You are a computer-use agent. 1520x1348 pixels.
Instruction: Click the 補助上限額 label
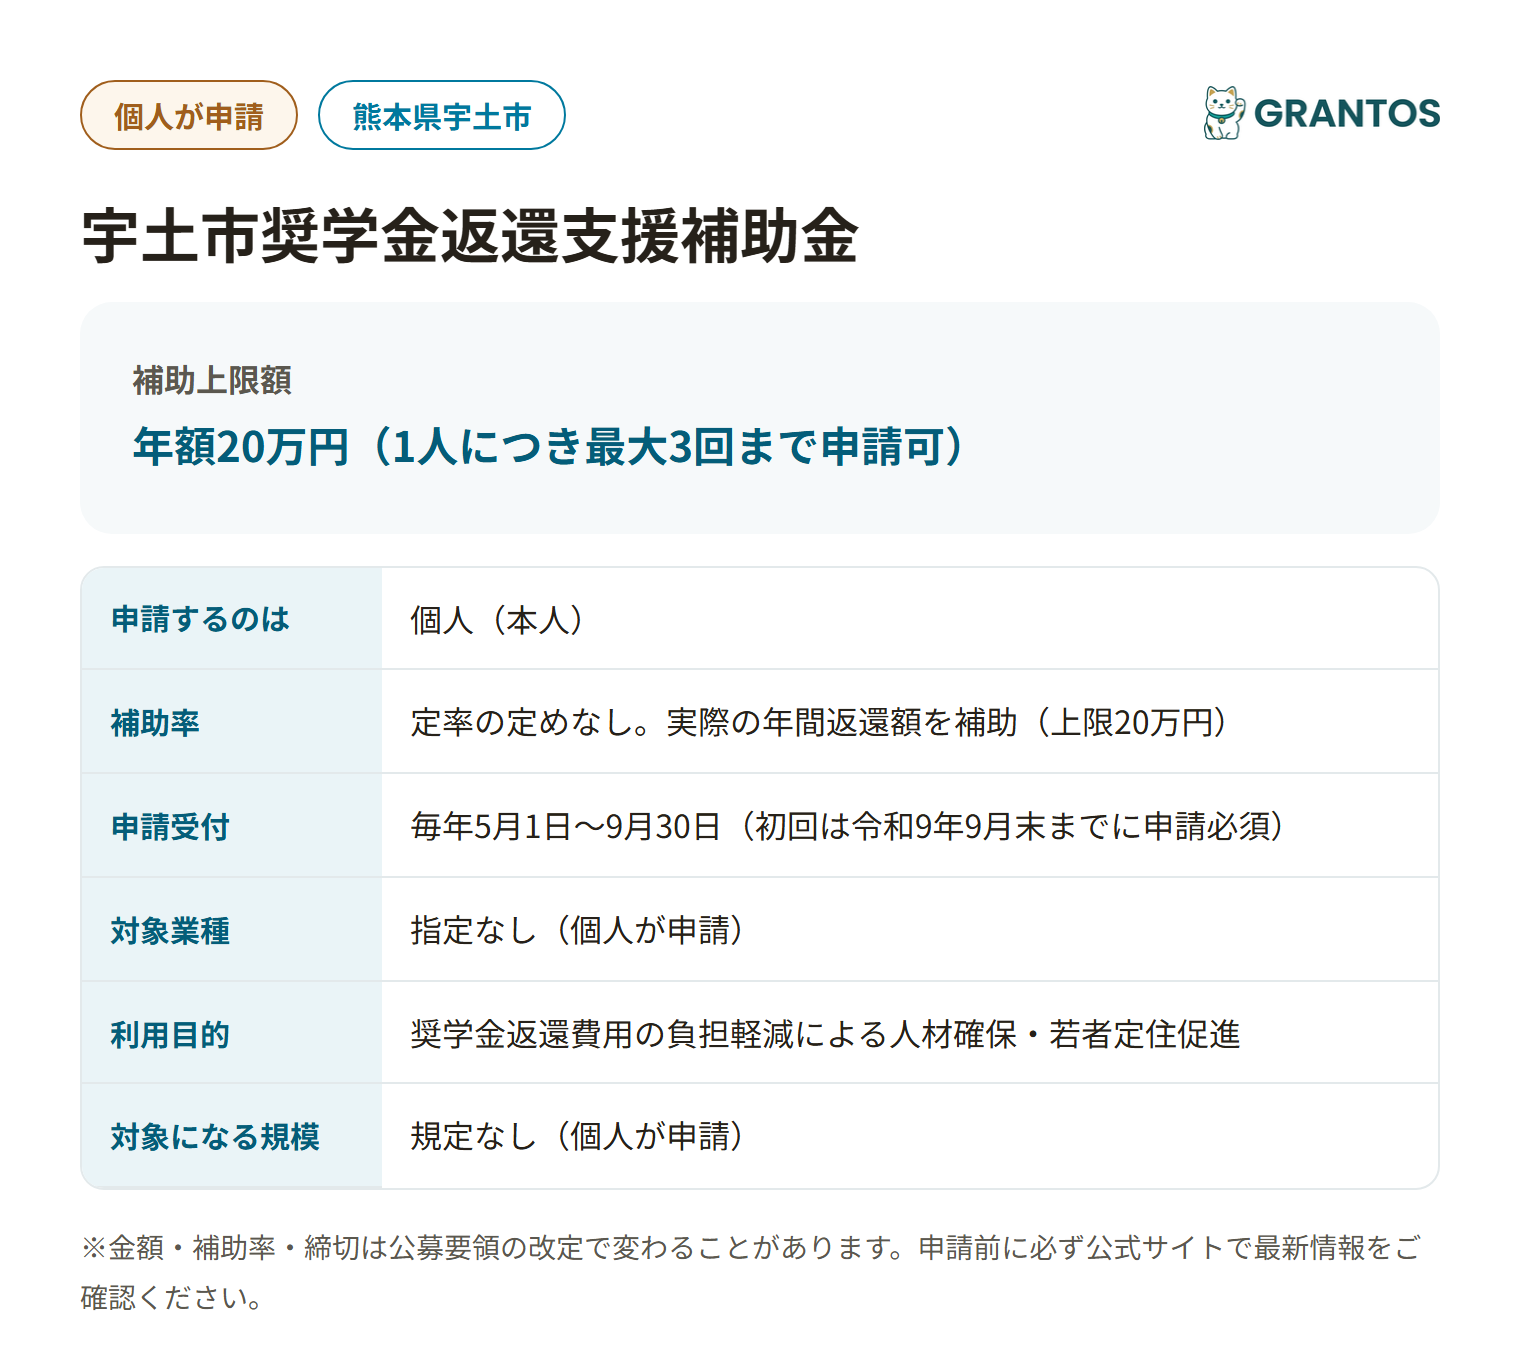[212, 380]
